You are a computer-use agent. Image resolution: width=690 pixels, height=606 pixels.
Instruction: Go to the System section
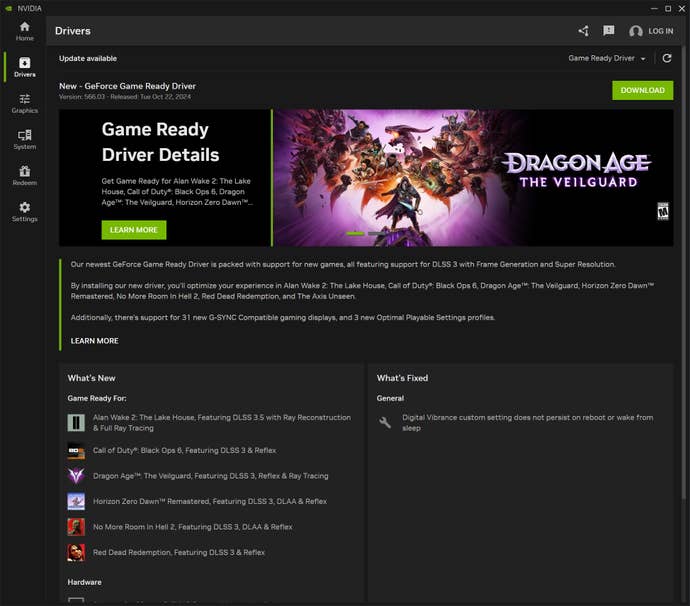point(25,140)
